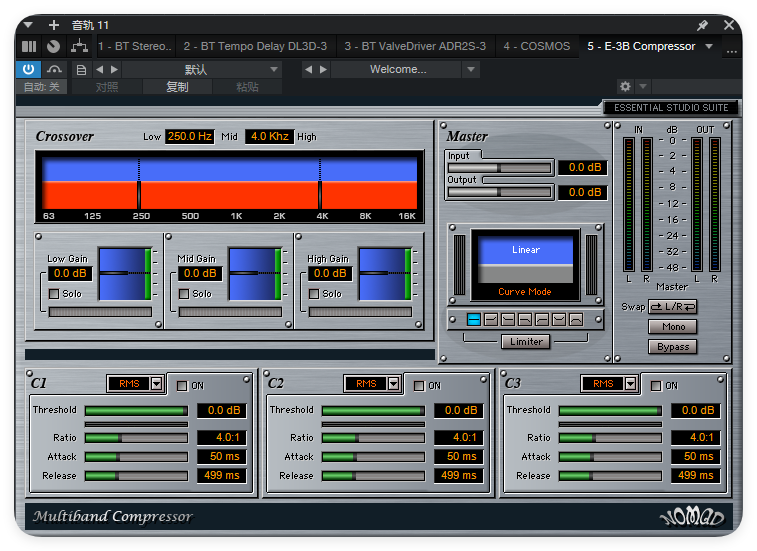Viewport: 757px width, 551px height.
Task: Switch to 2 - BT Tempo Delay DL3D-3 tab
Action: point(255,46)
